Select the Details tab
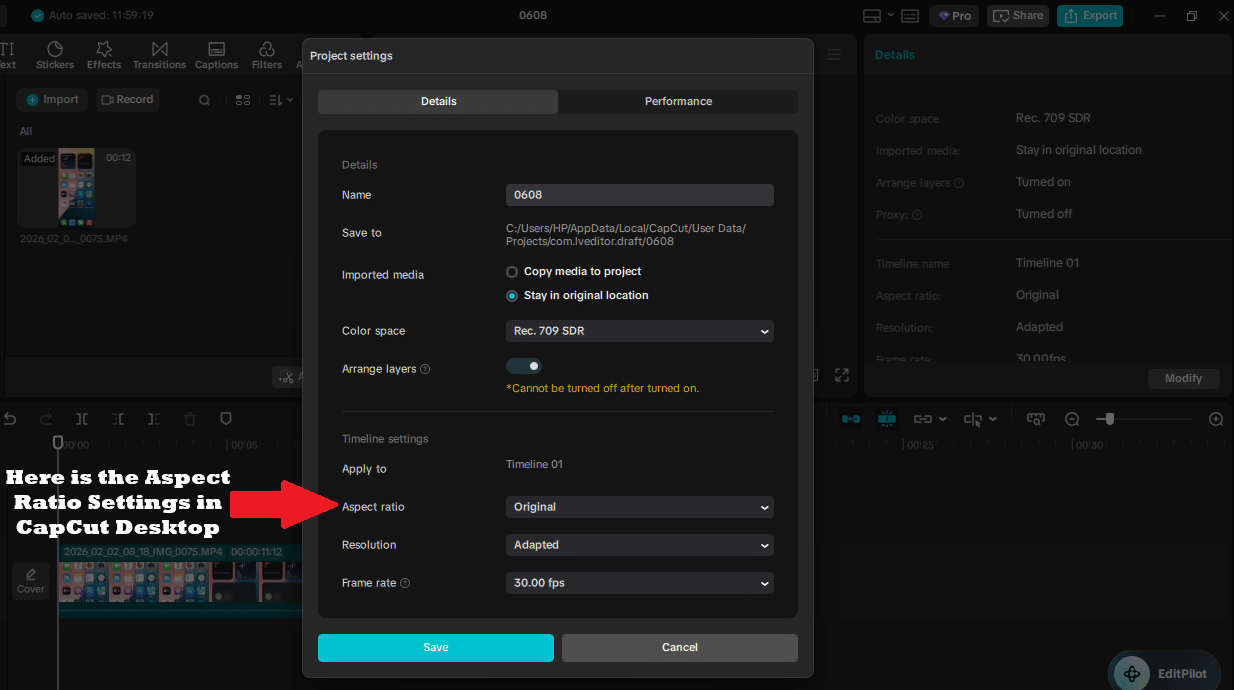The image size is (1234, 690). 438,101
